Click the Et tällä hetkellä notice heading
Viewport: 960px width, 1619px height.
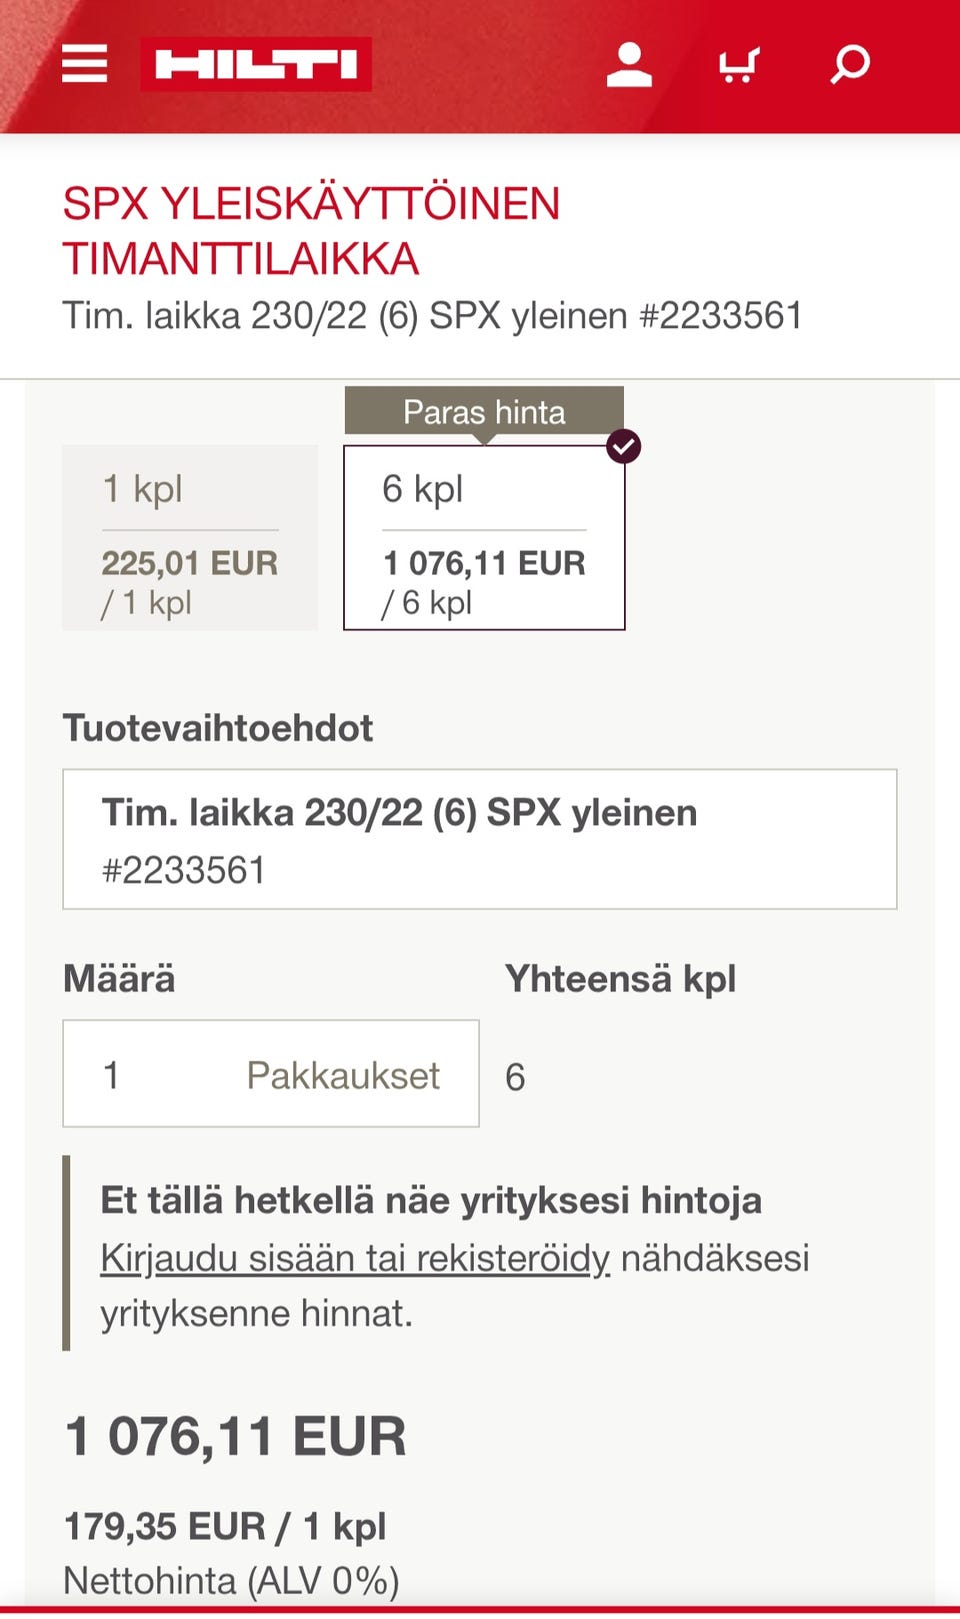(x=431, y=1200)
